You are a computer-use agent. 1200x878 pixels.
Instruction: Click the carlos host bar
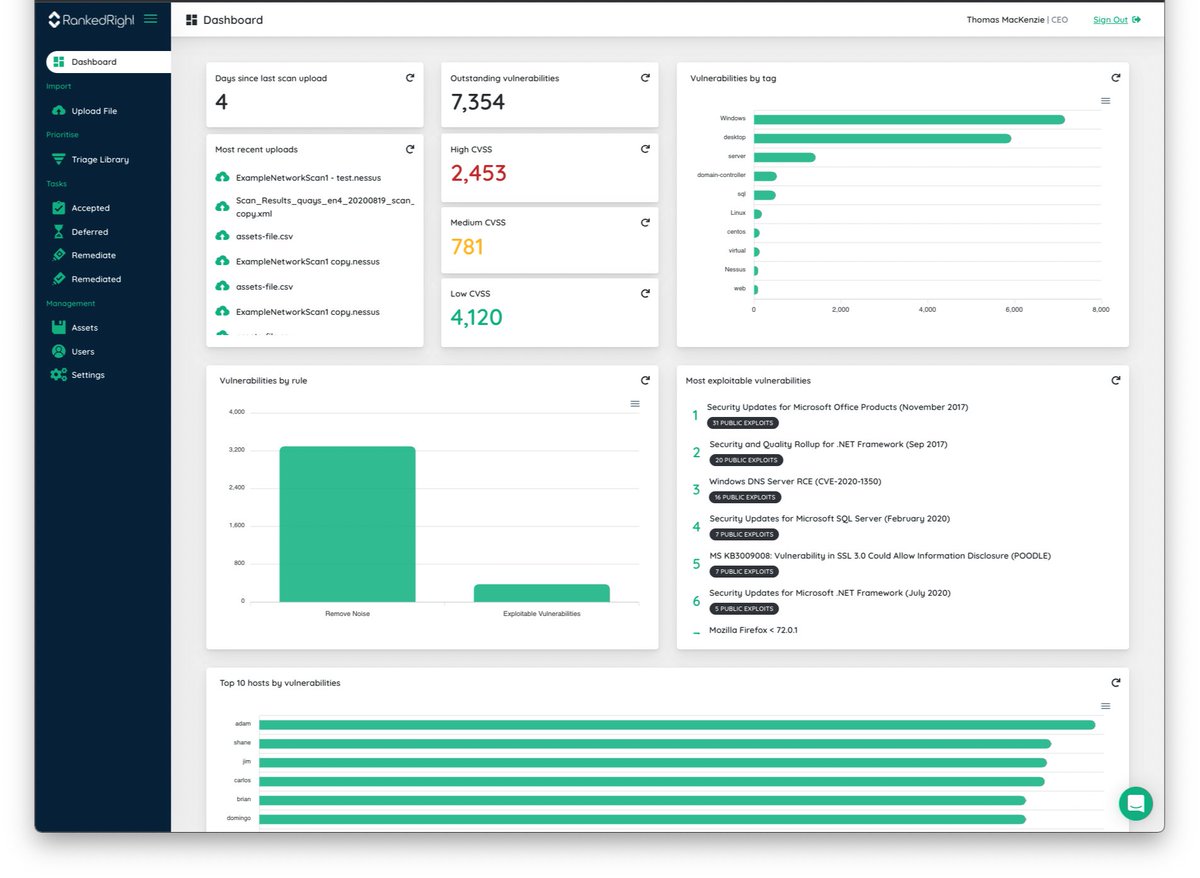coord(652,781)
